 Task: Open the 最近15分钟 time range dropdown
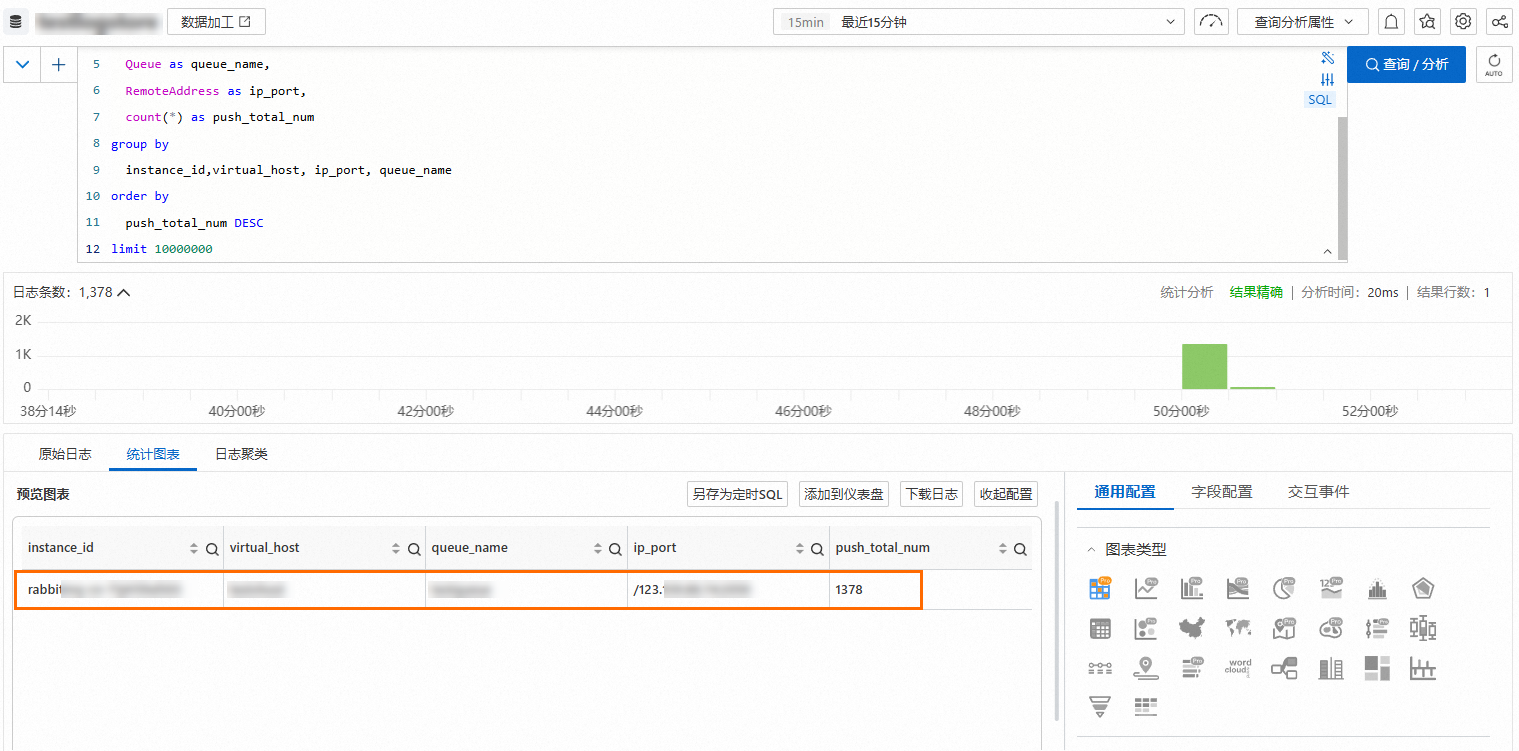(978, 21)
